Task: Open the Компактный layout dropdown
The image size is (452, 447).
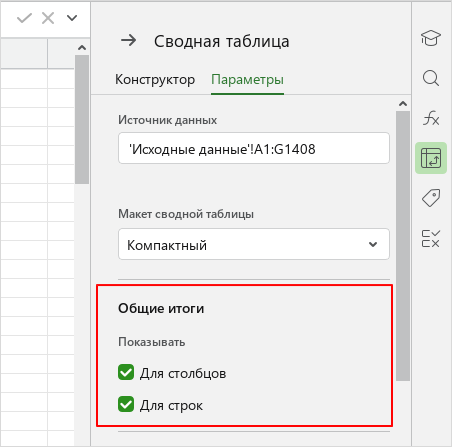Action: coord(254,244)
